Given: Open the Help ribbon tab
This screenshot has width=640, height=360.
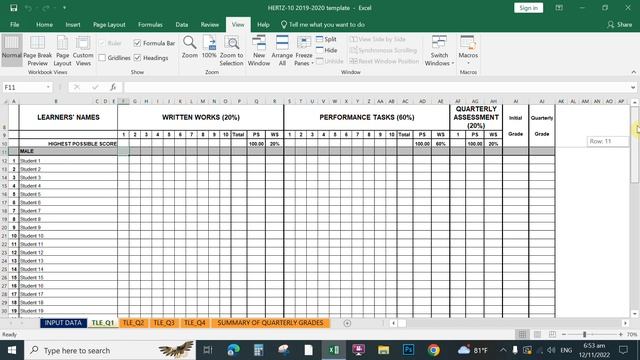Looking at the screenshot, I should coord(263,24).
